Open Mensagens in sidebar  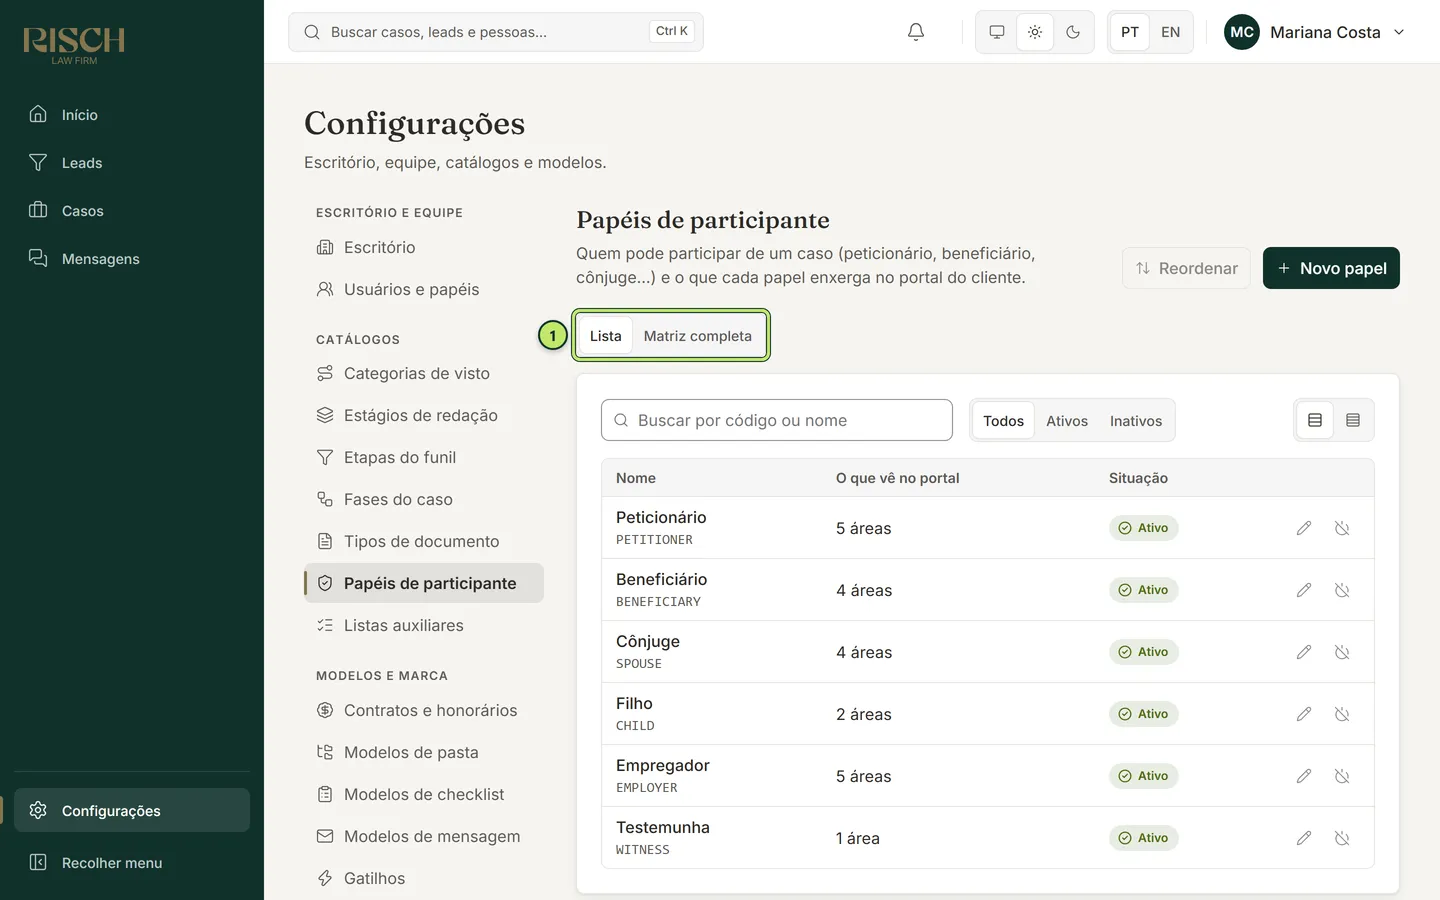132,259
